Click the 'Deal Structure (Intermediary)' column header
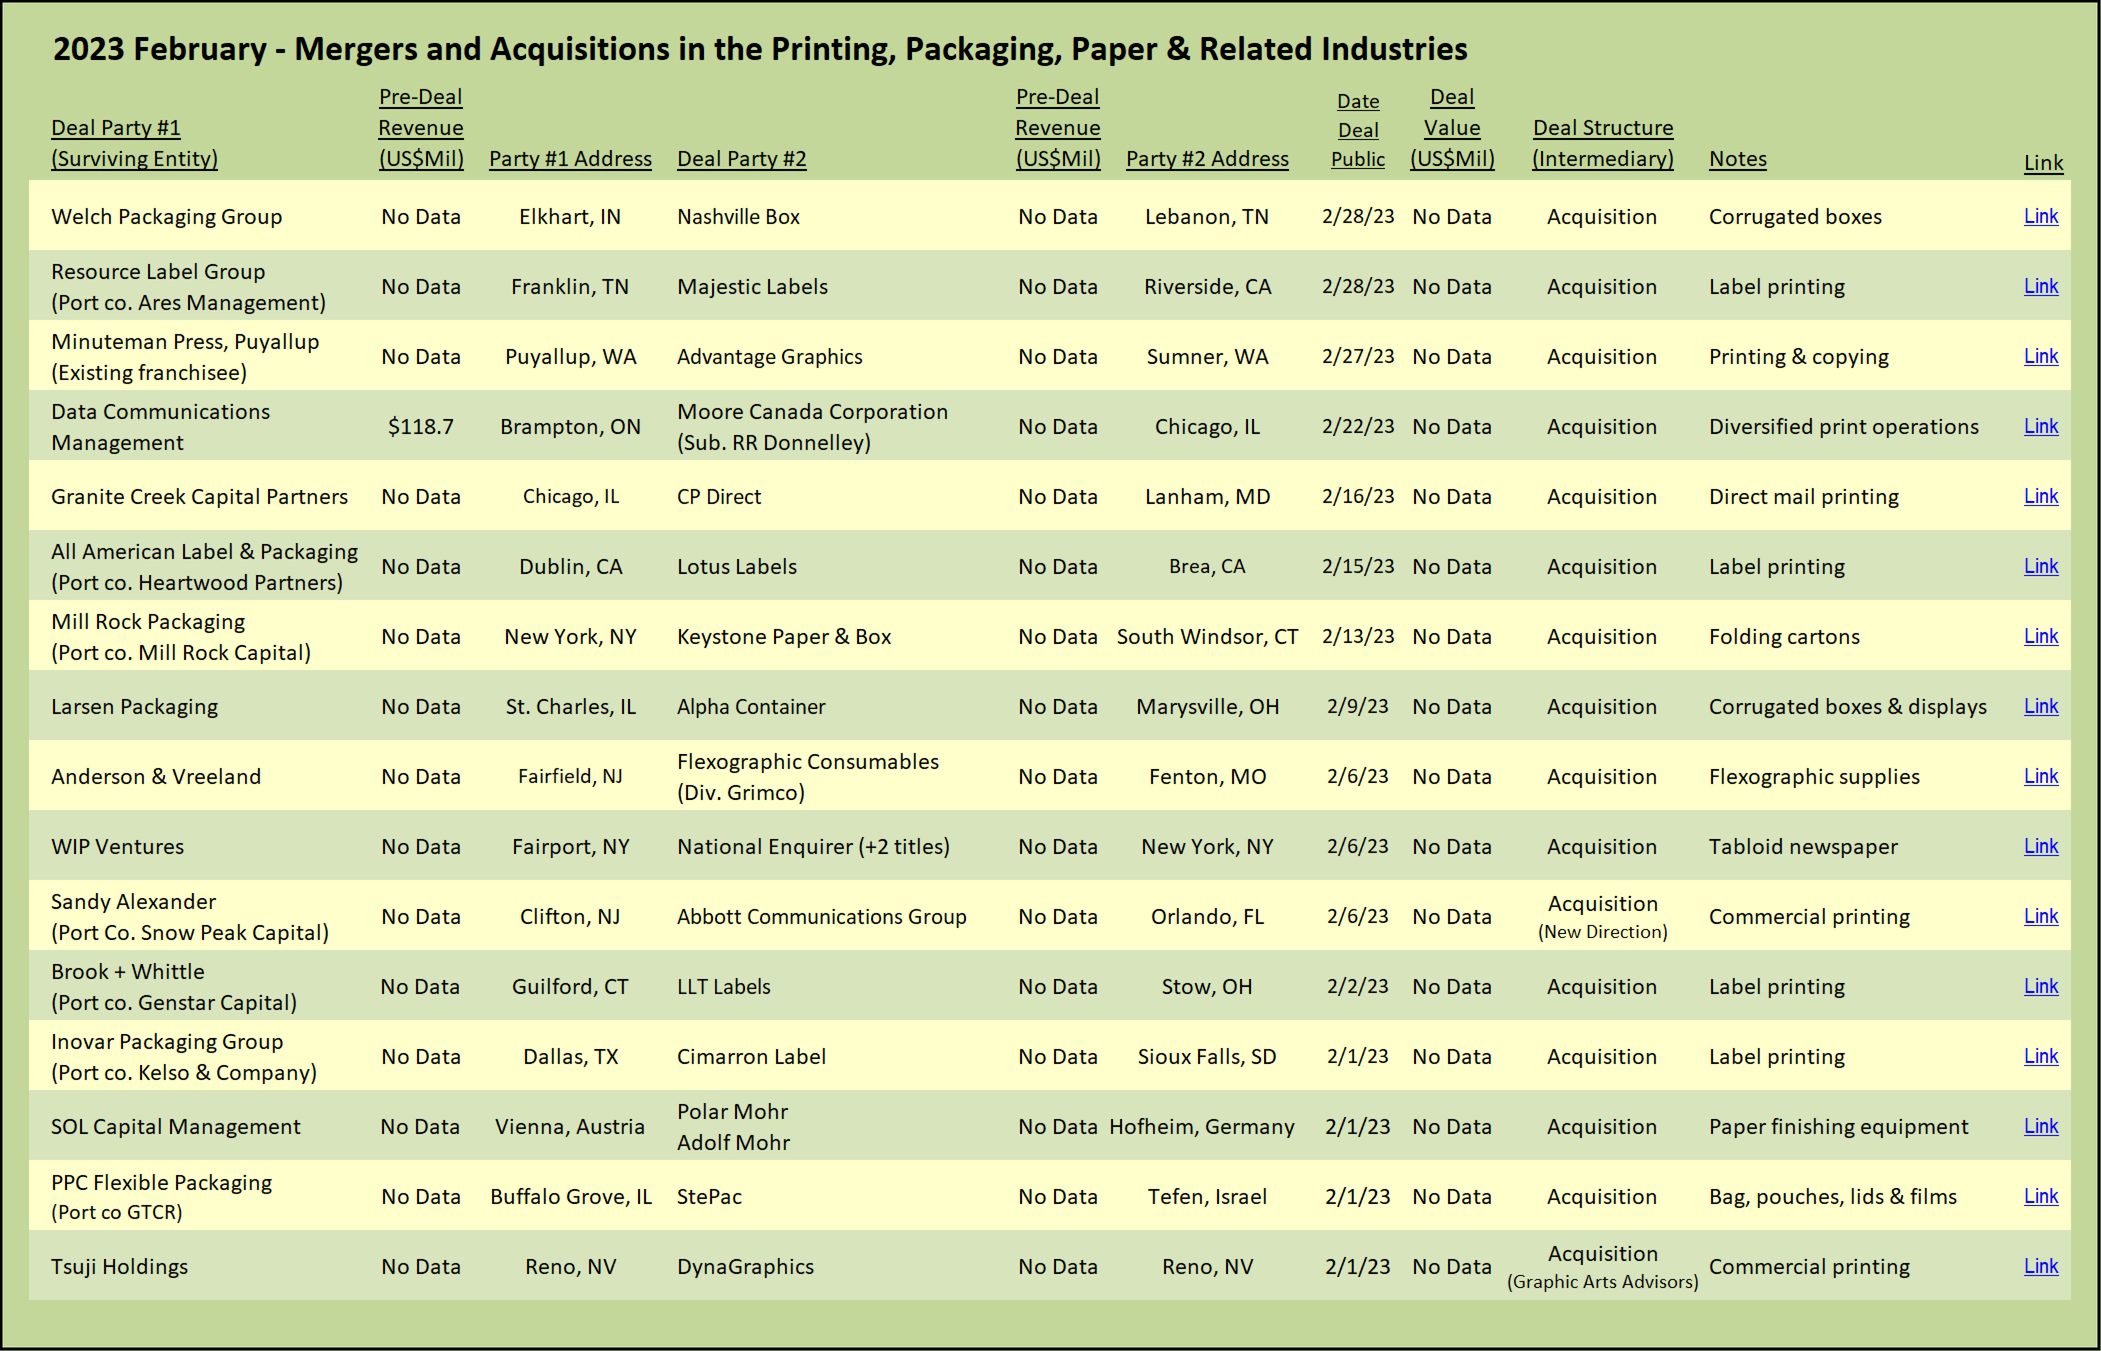The height and width of the screenshot is (1351, 2101). tap(1603, 143)
